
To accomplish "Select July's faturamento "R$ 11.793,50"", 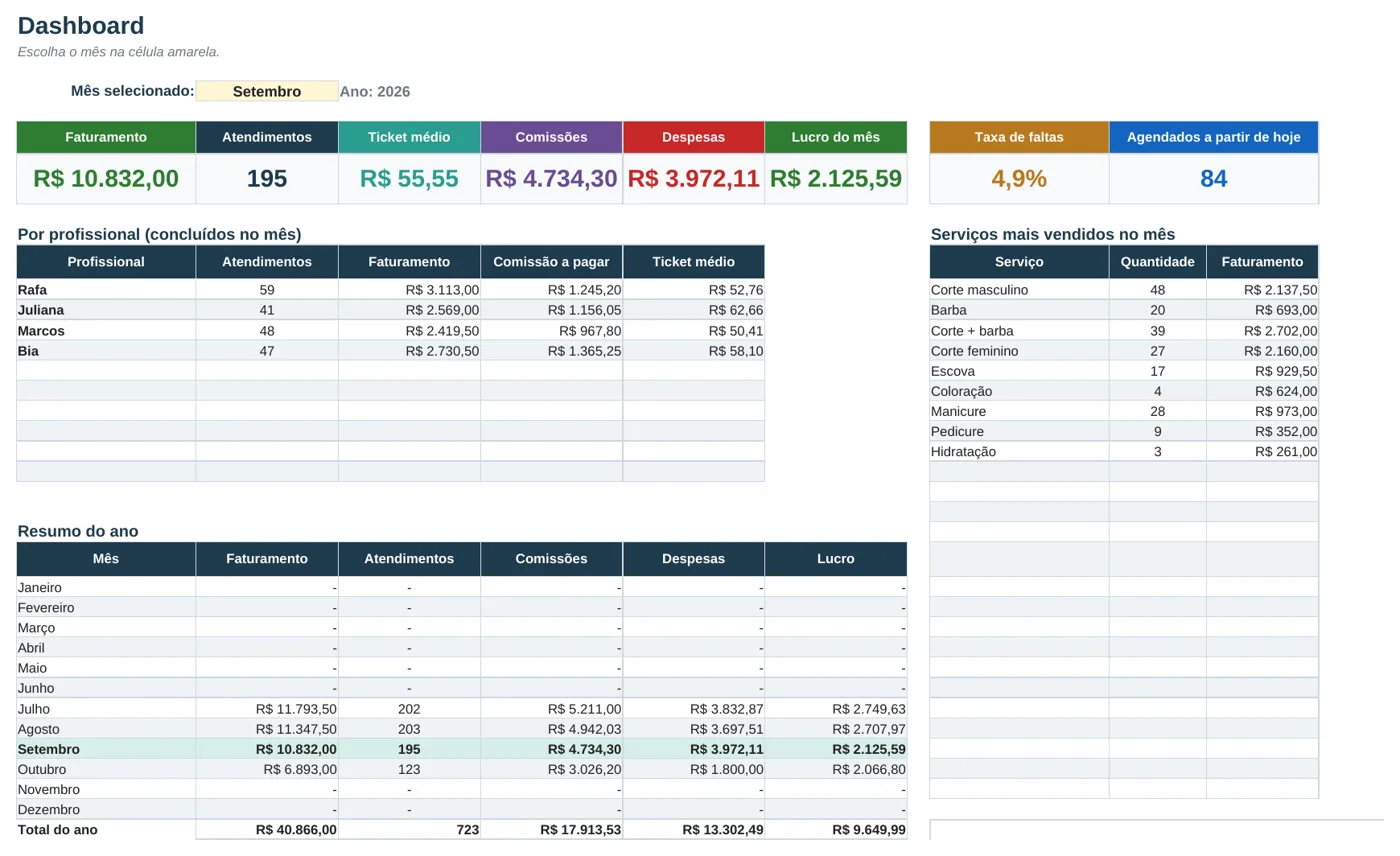I will tap(267, 709).
